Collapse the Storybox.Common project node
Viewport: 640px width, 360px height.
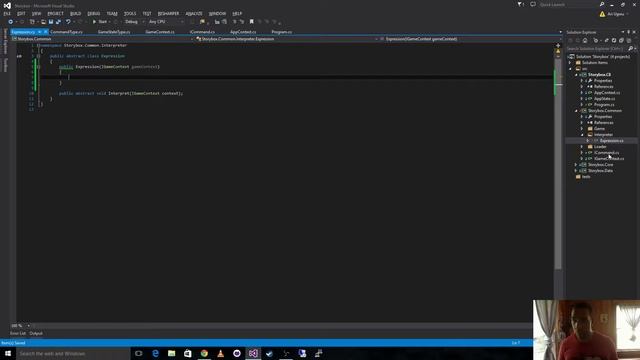[x=576, y=111]
